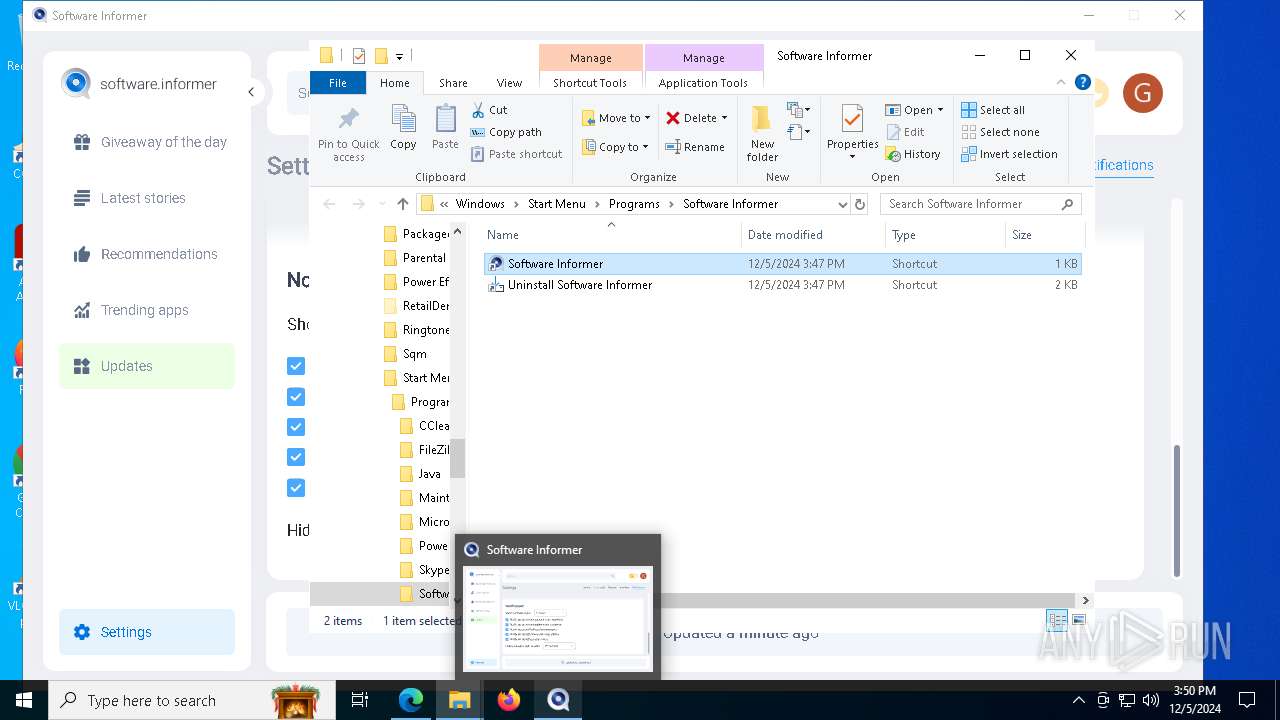Go up one folder level arrow

tap(403, 204)
